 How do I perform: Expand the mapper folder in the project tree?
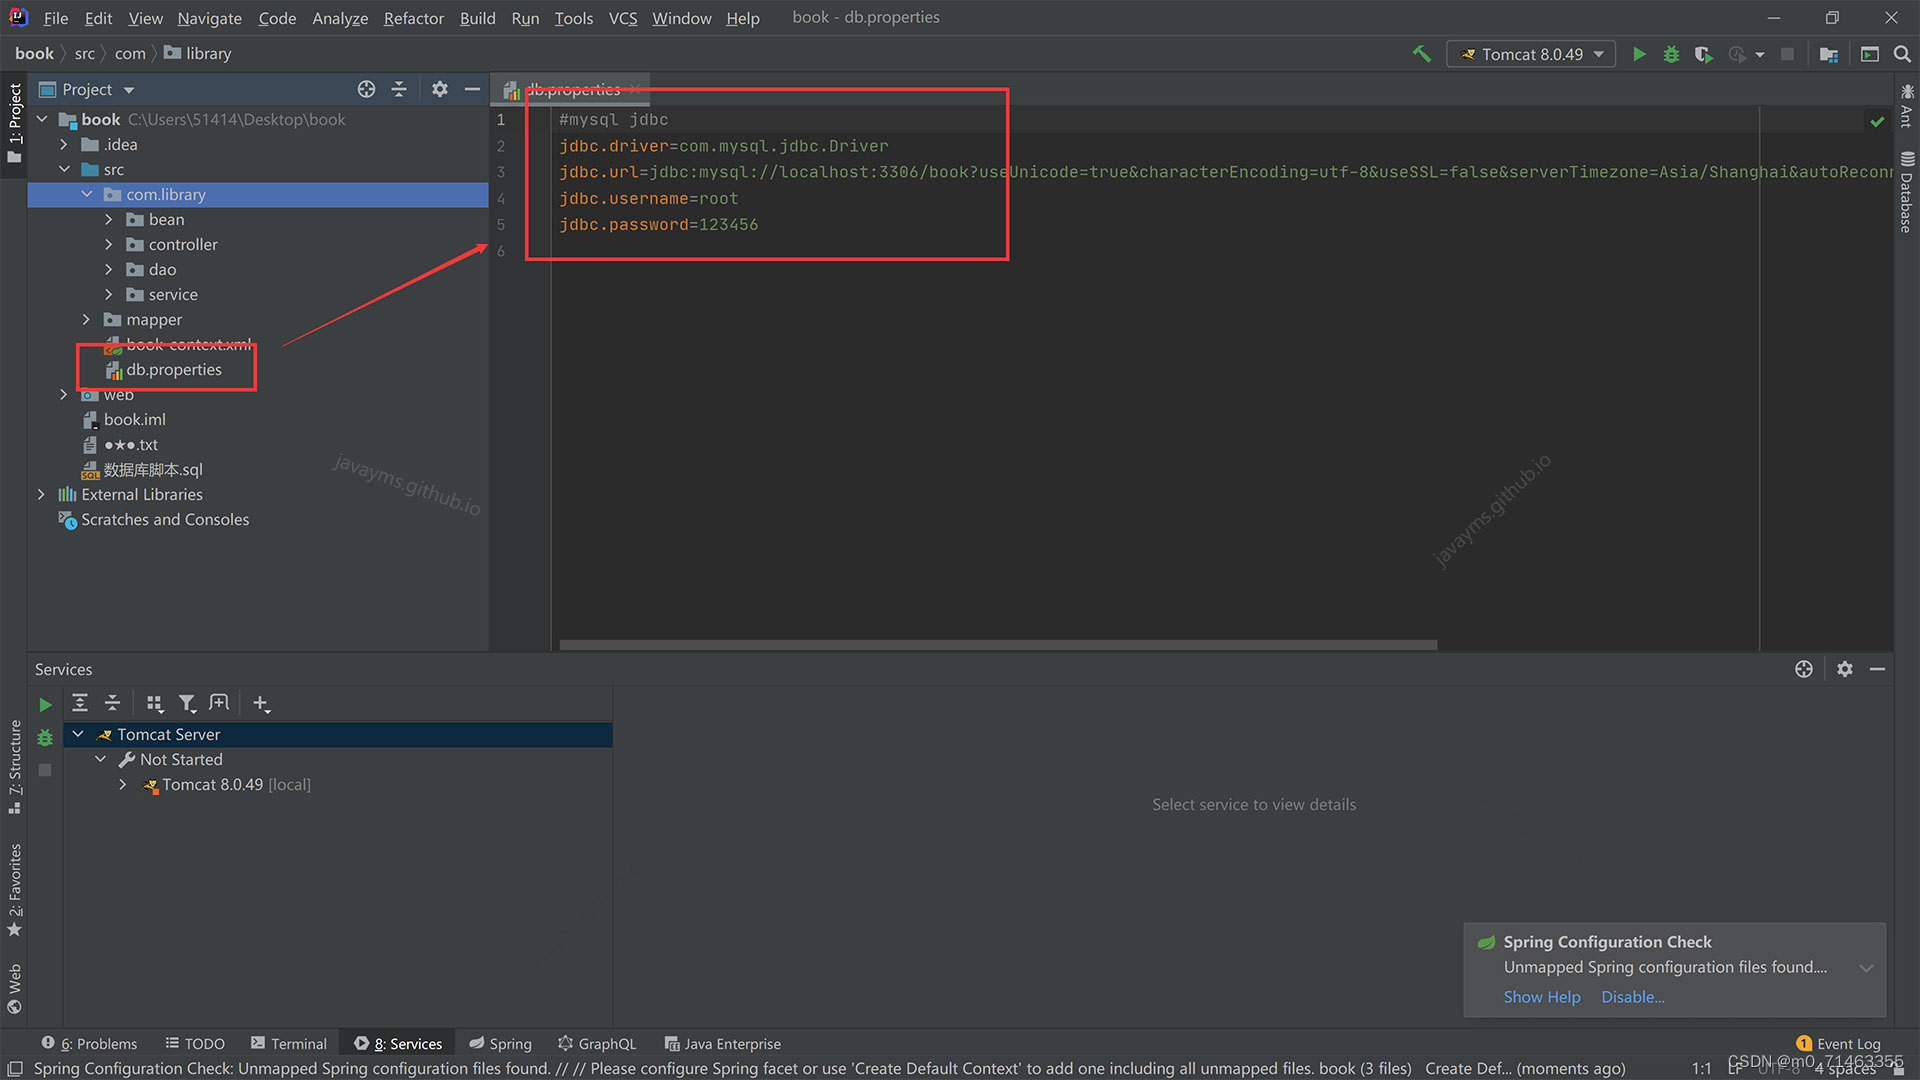(87, 320)
